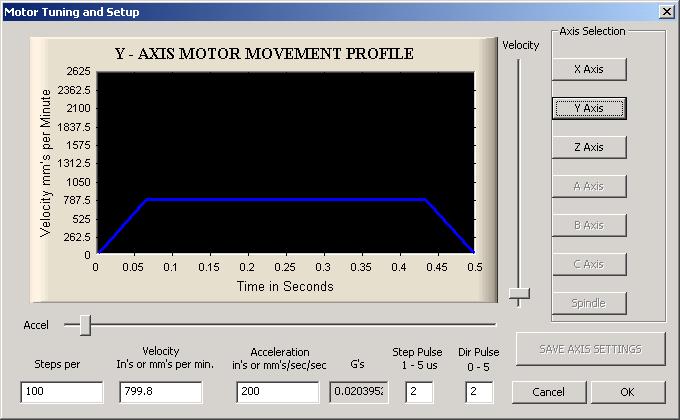Click the 'Axis Selection' group label
This screenshot has height=420, width=680.
(592, 31)
